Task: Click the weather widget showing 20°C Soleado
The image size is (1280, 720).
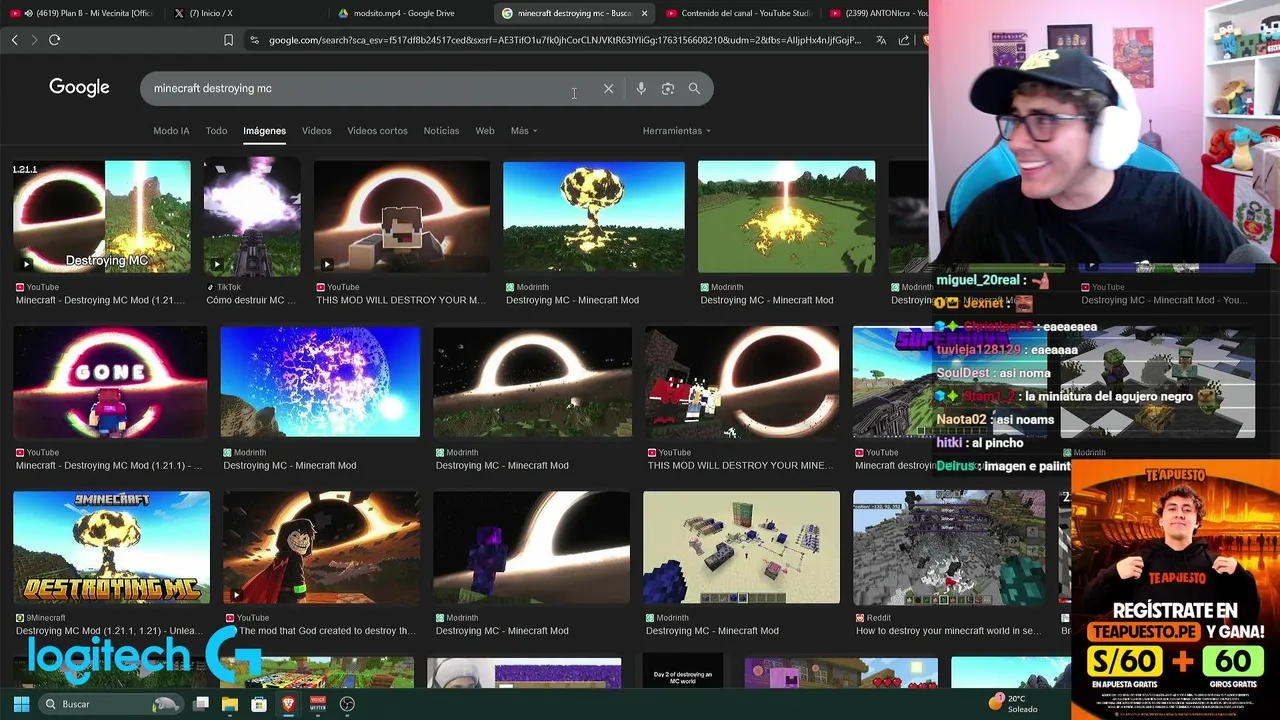Action: (1015, 704)
